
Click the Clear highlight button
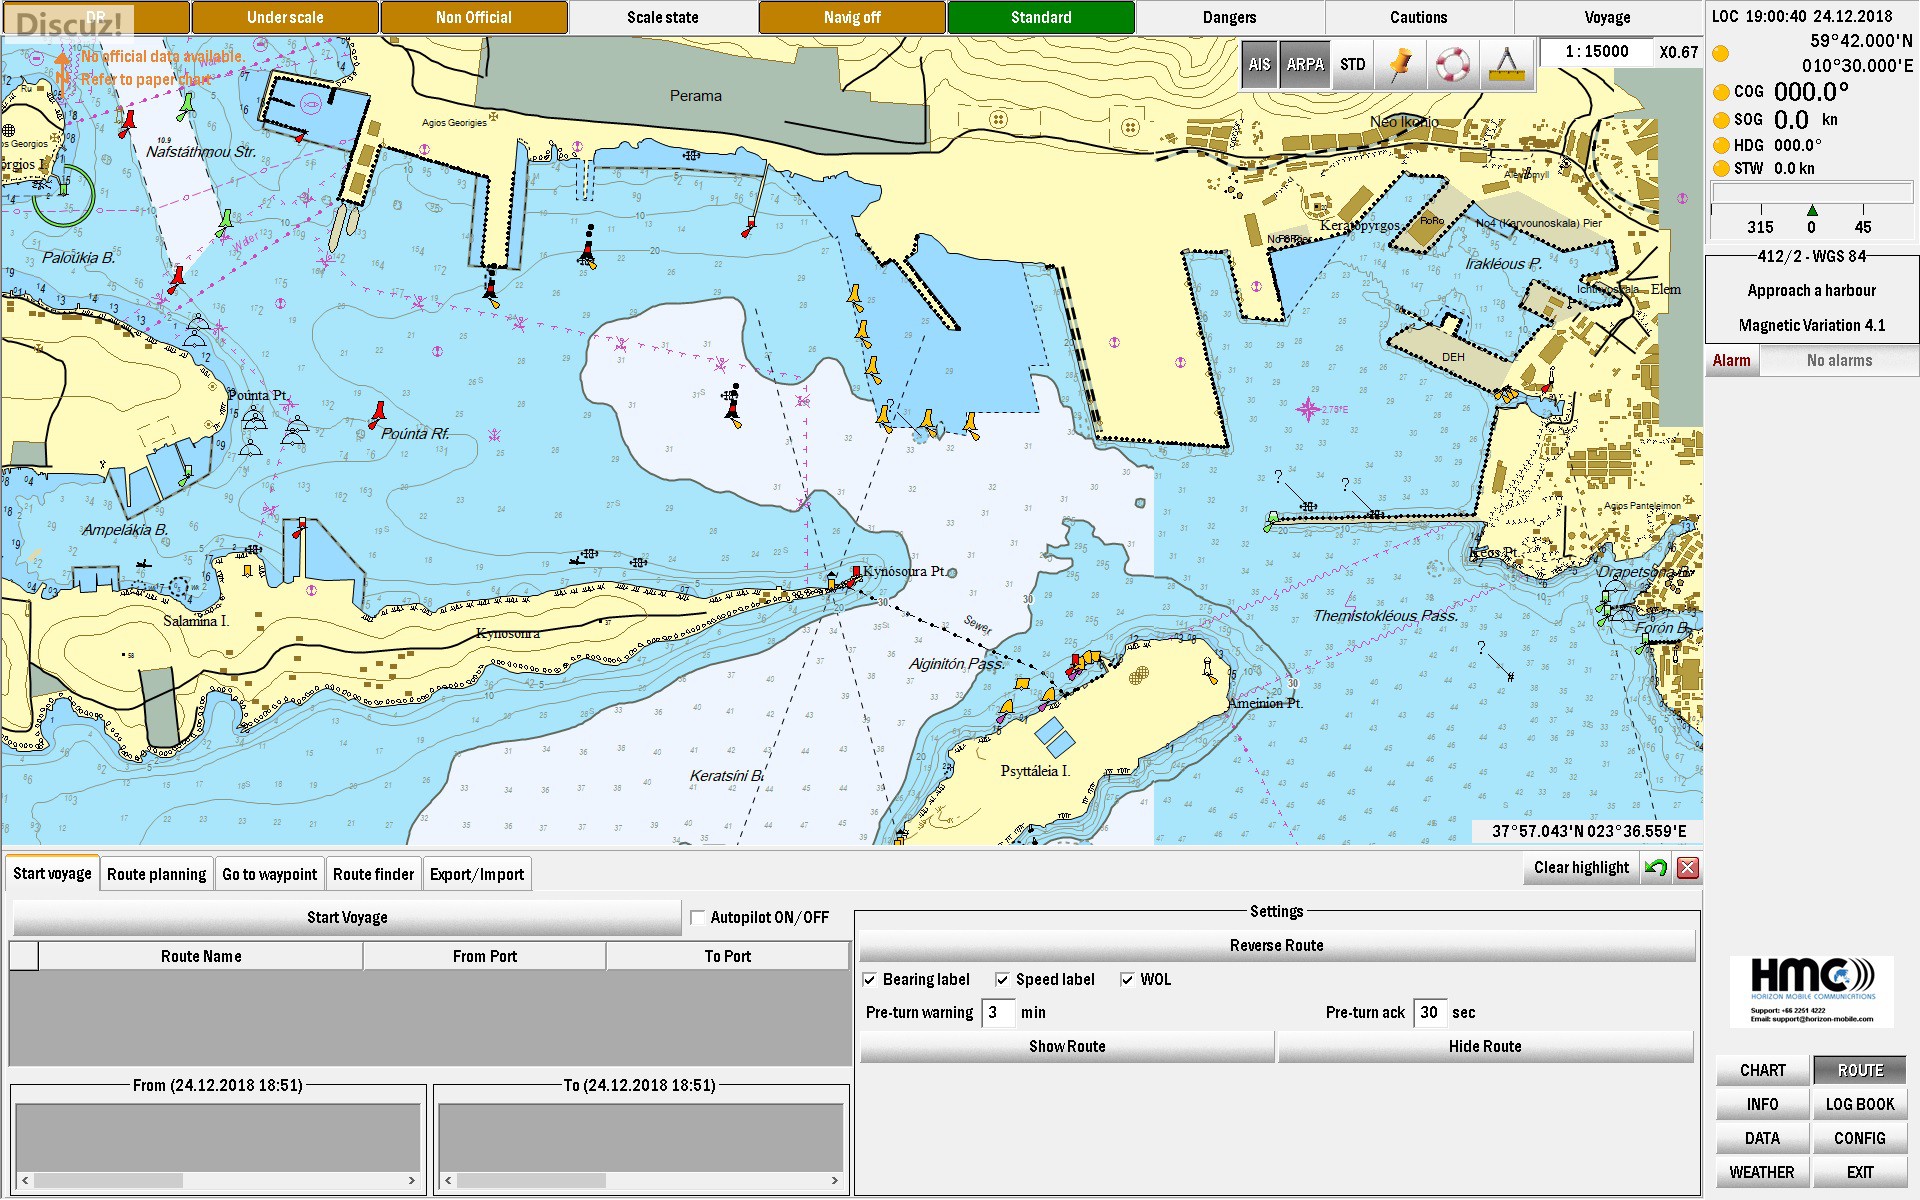(x=1582, y=867)
